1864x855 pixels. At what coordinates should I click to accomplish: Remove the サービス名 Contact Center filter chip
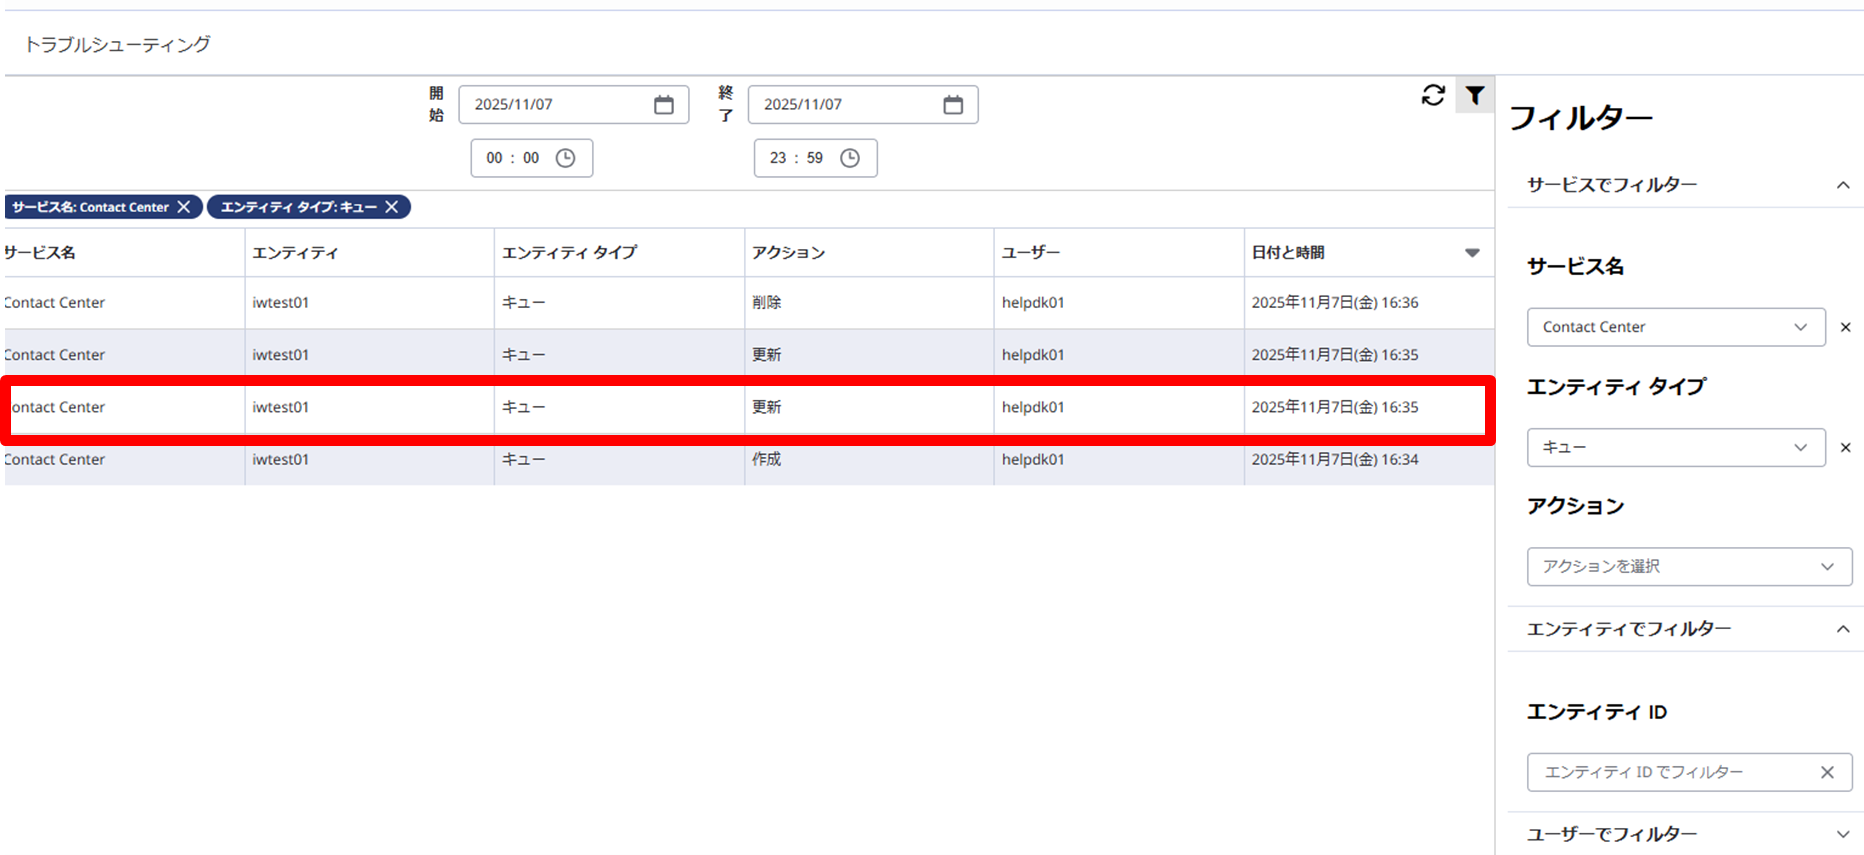click(x=184, y=207)
